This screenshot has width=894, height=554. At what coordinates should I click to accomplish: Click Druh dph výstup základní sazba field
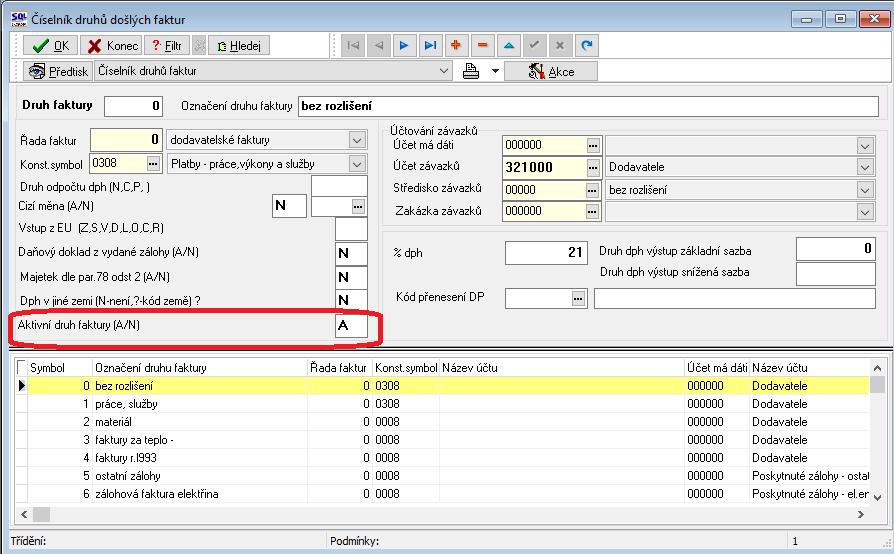[836, 249]
